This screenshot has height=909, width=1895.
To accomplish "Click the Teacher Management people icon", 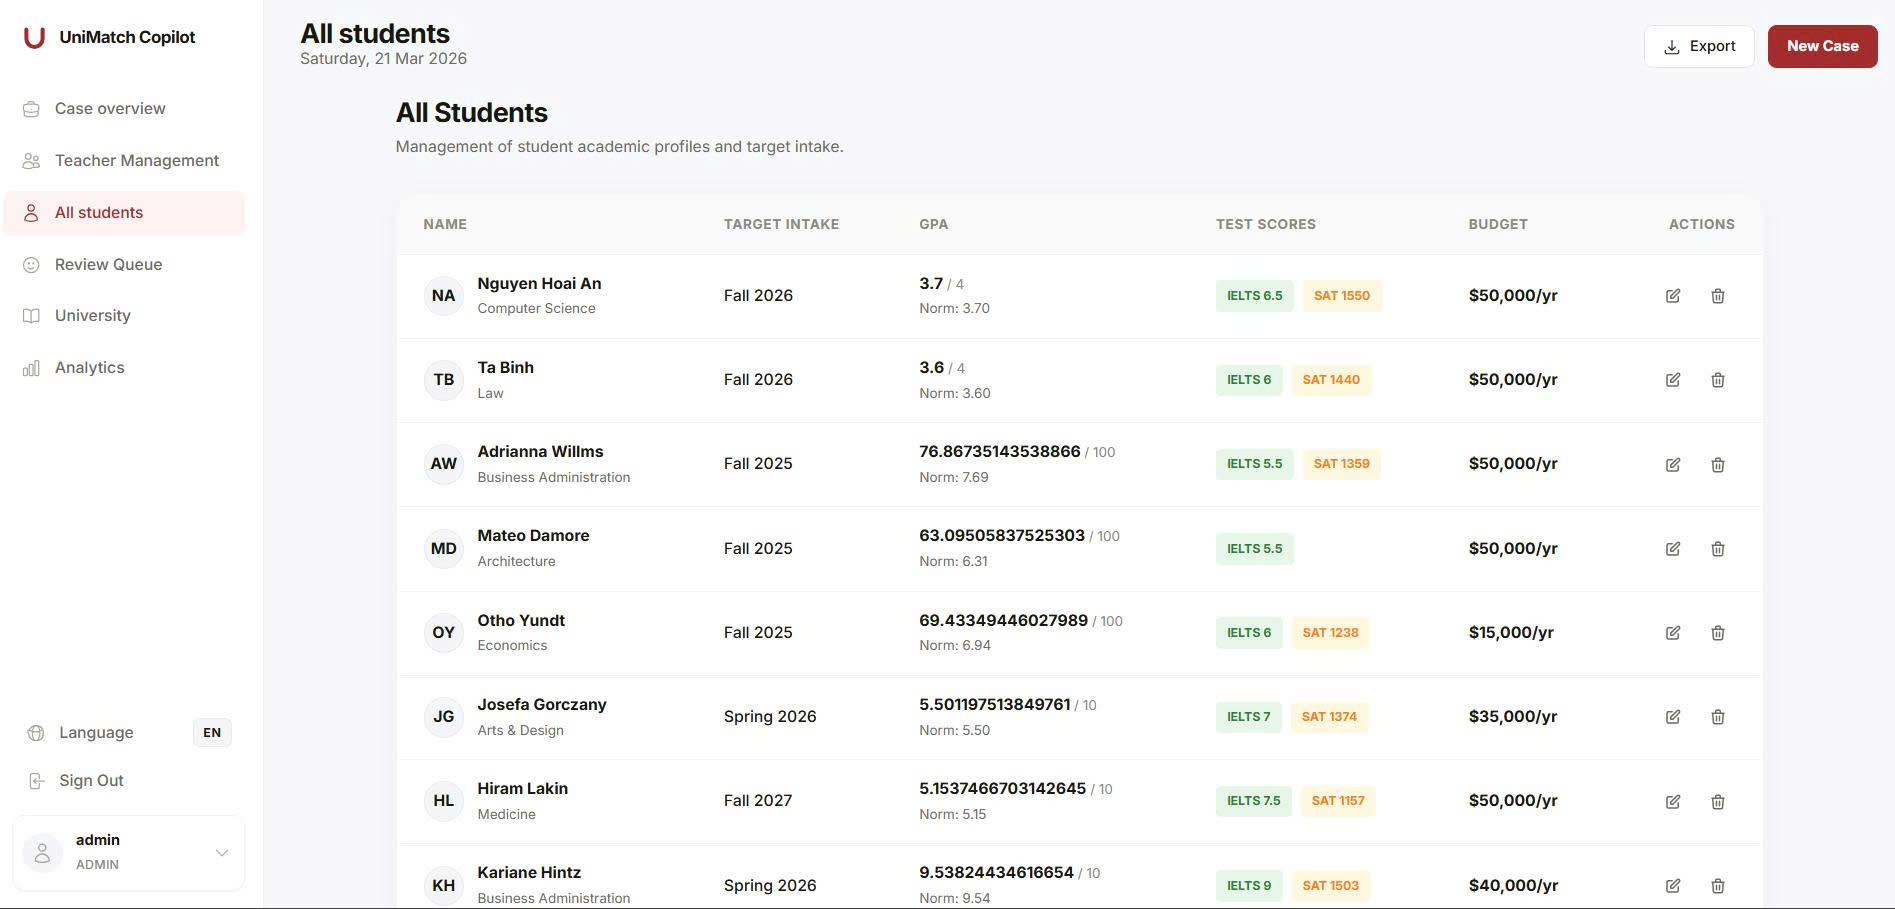I will 31,161.
